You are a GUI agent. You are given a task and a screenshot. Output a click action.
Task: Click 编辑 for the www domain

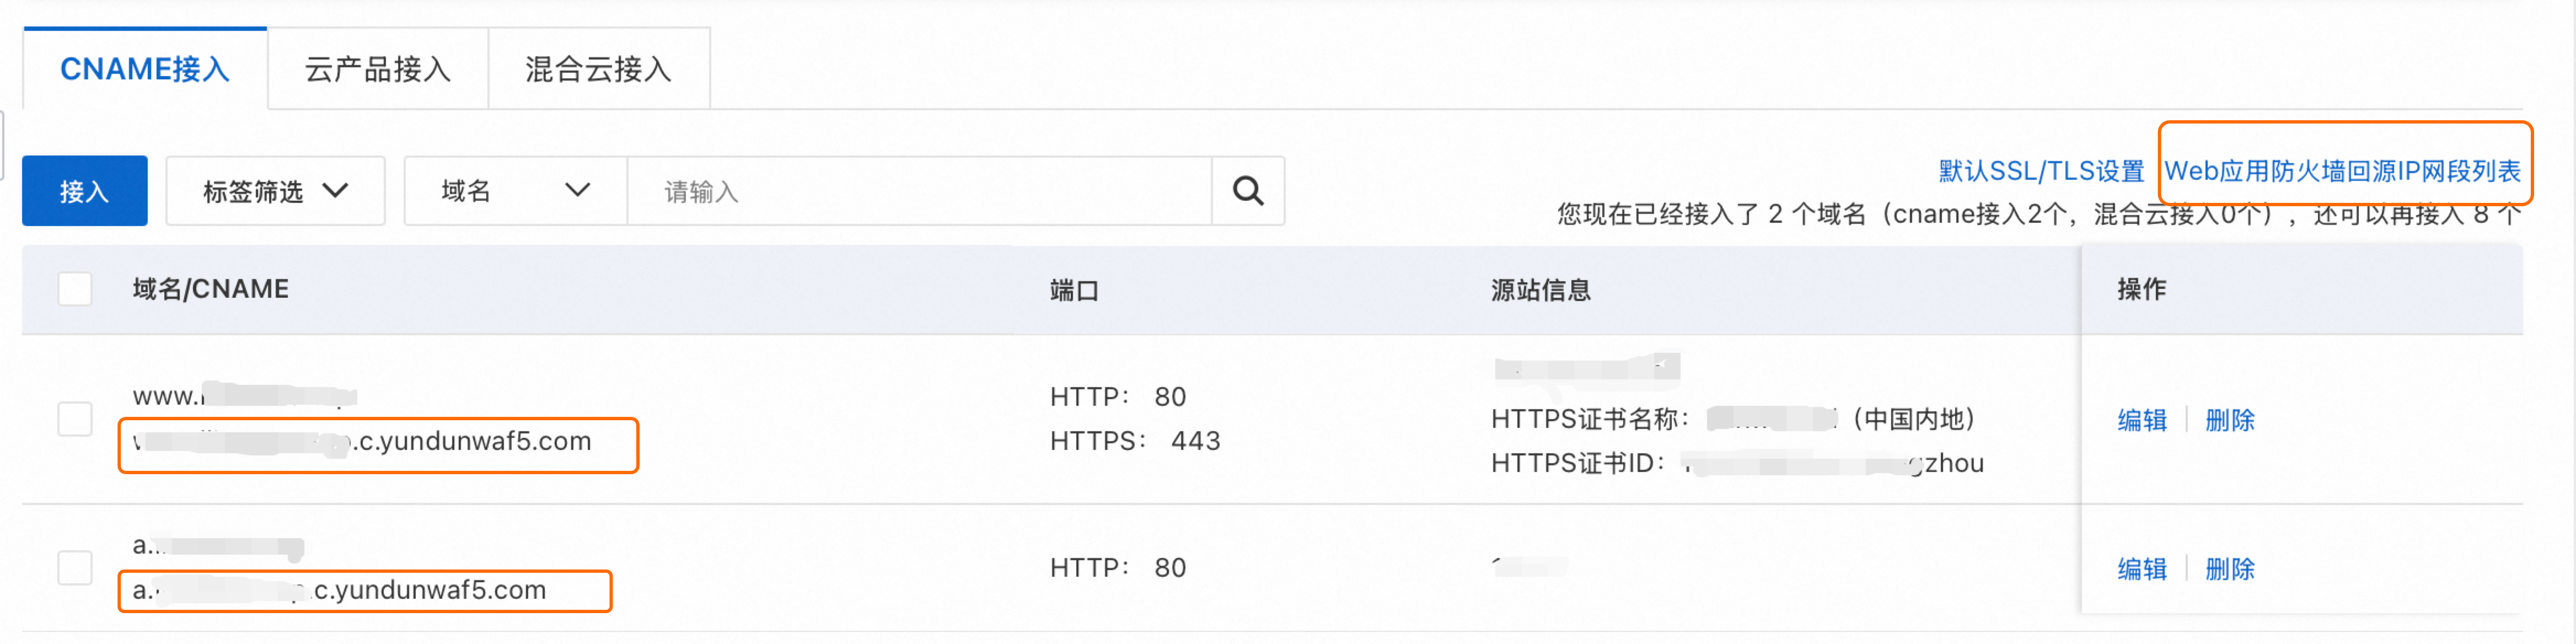click(x=2142, y=420)
